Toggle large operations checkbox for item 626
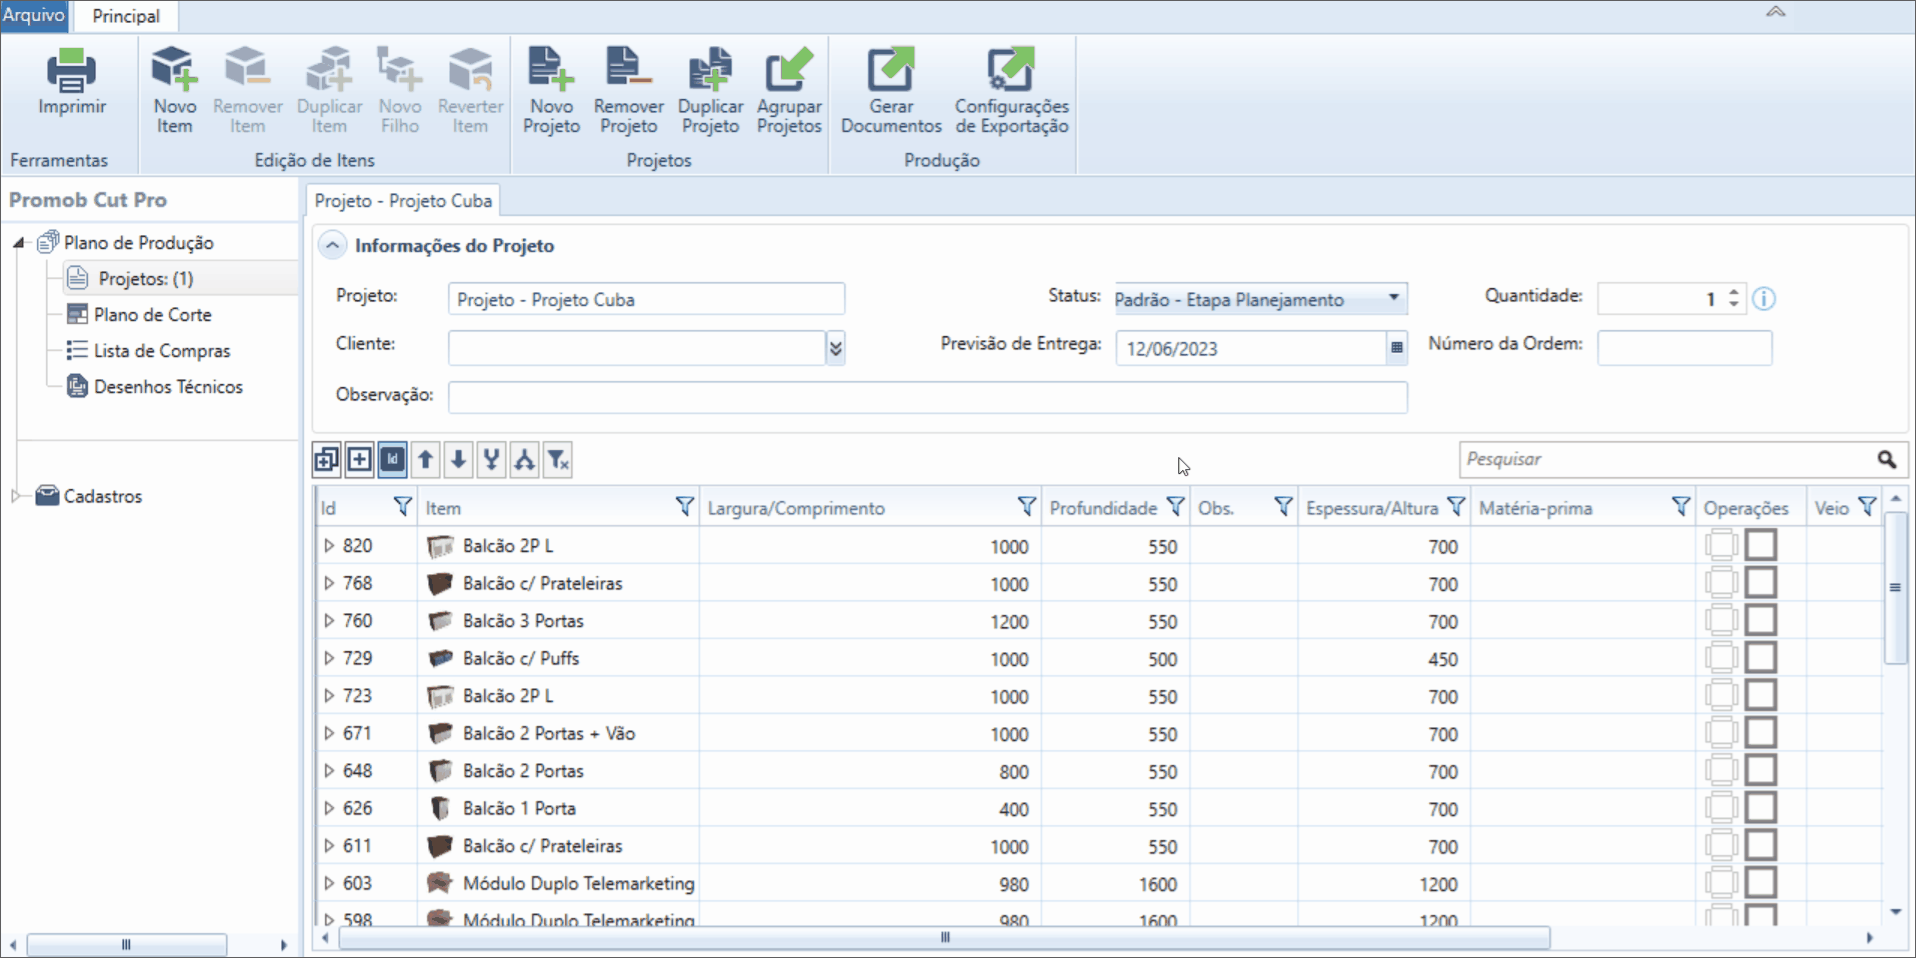This screenshot has width=1916, height=958. 1761,808
